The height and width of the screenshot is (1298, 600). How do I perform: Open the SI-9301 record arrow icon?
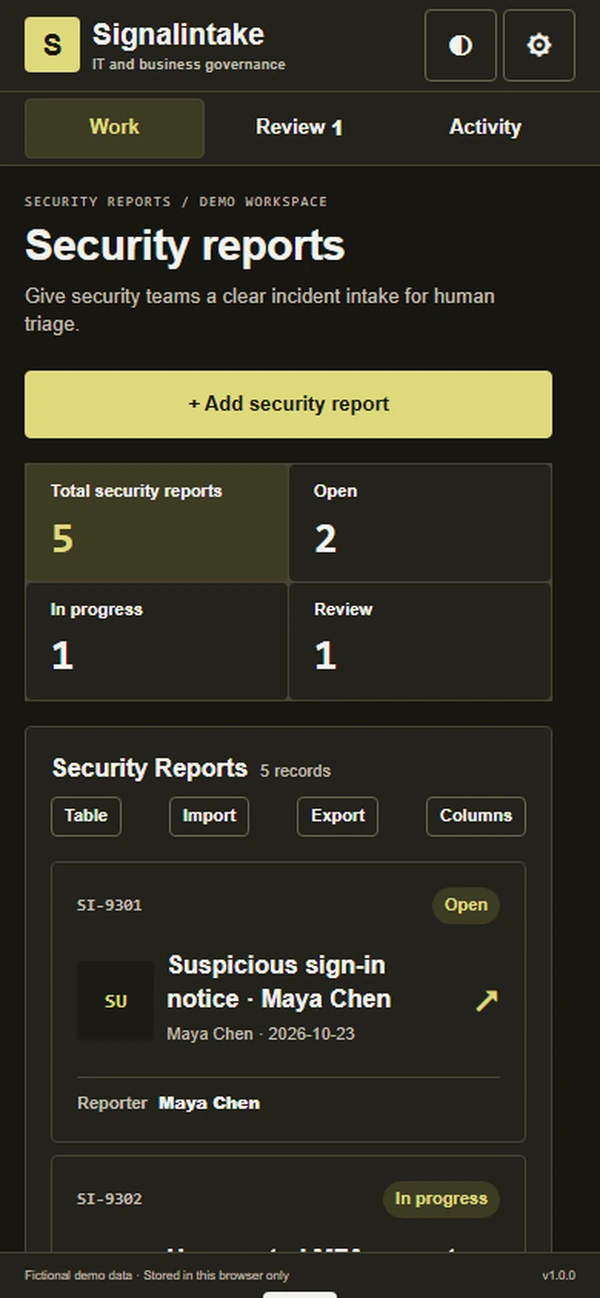click(487, 1000)
